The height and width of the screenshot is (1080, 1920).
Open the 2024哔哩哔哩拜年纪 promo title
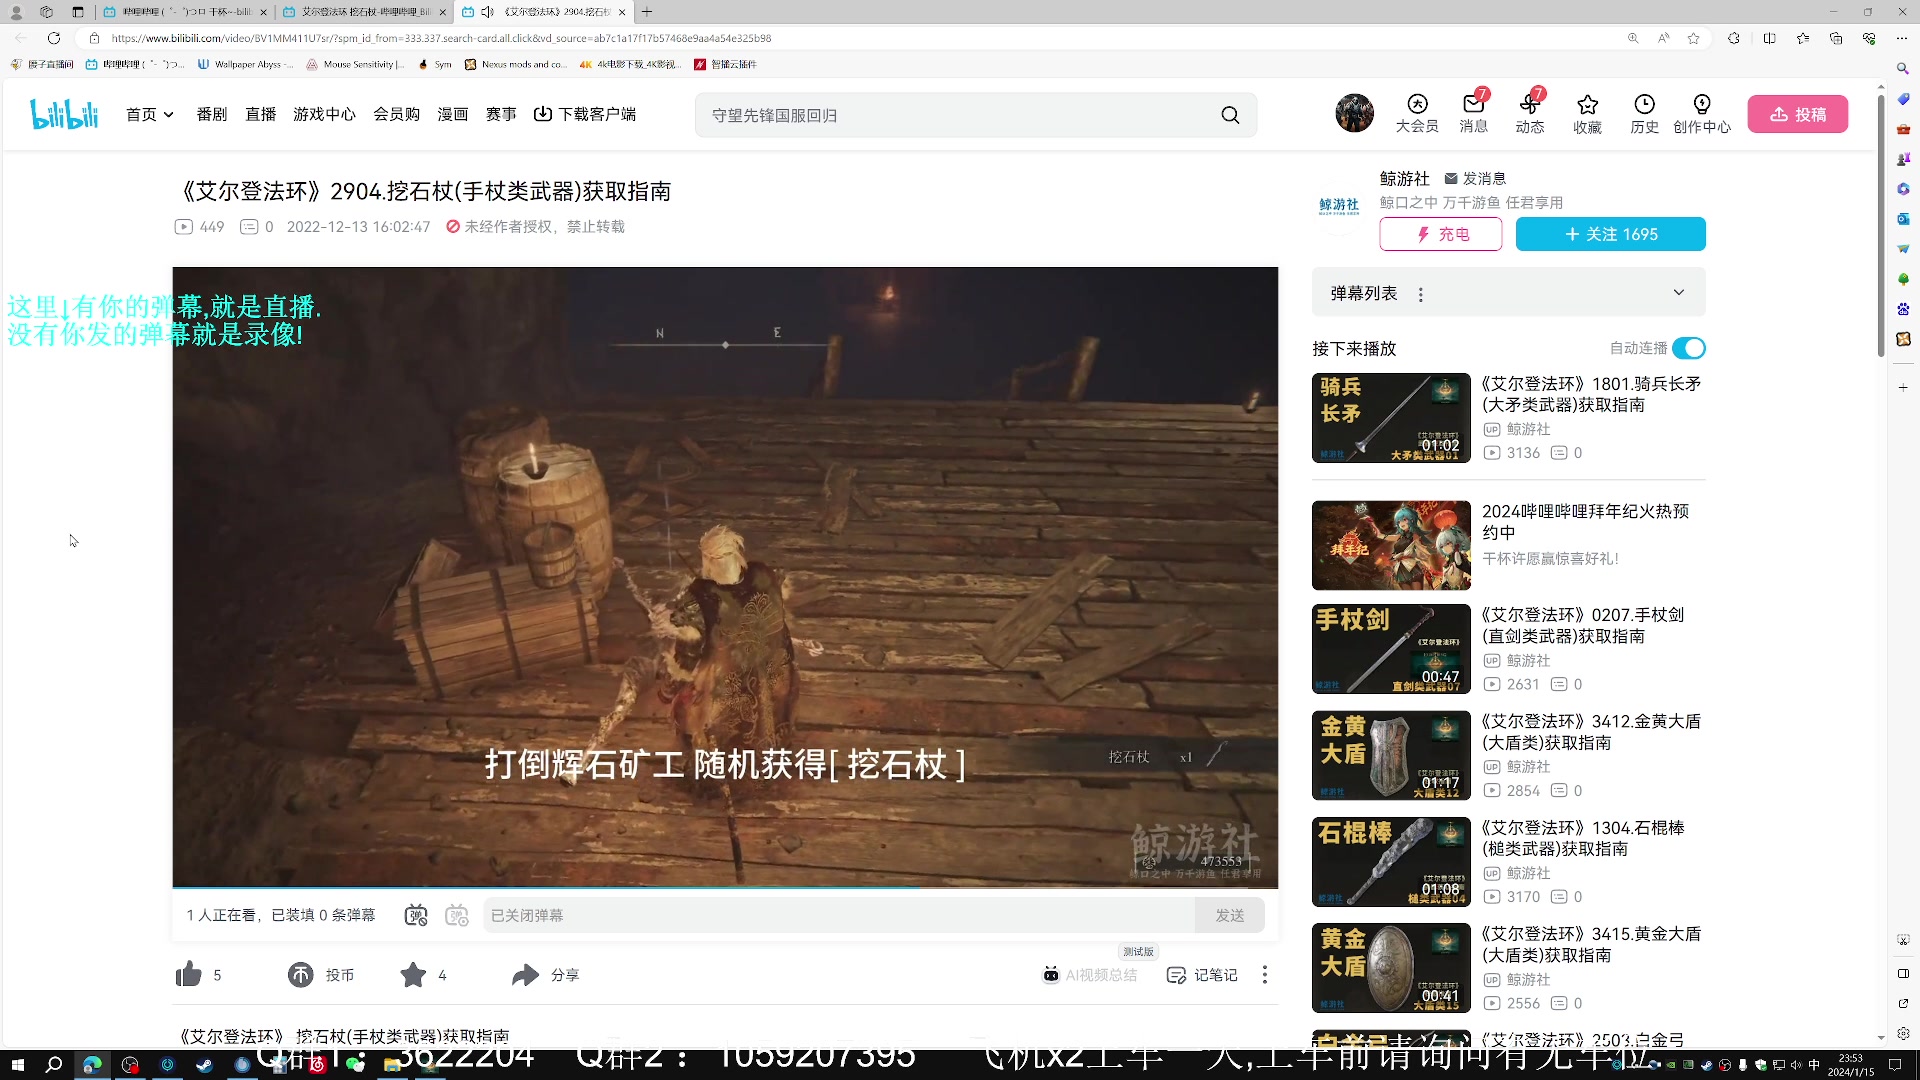coord(1585,522)
